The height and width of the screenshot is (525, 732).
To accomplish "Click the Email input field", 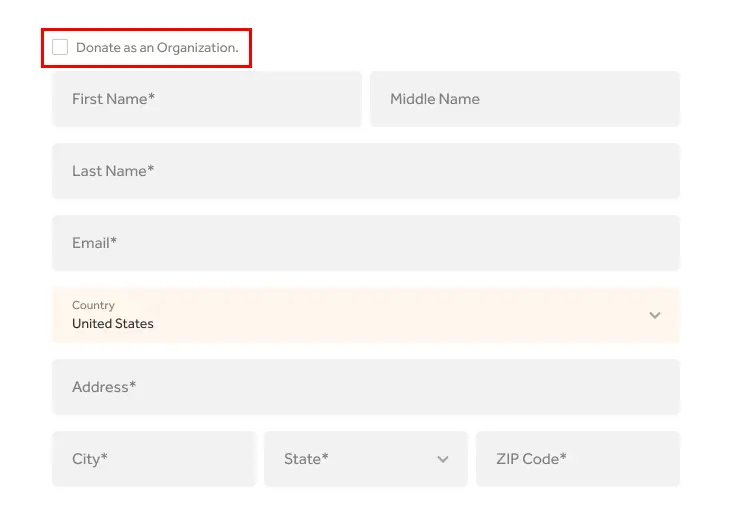I will (x=365, y=243).
